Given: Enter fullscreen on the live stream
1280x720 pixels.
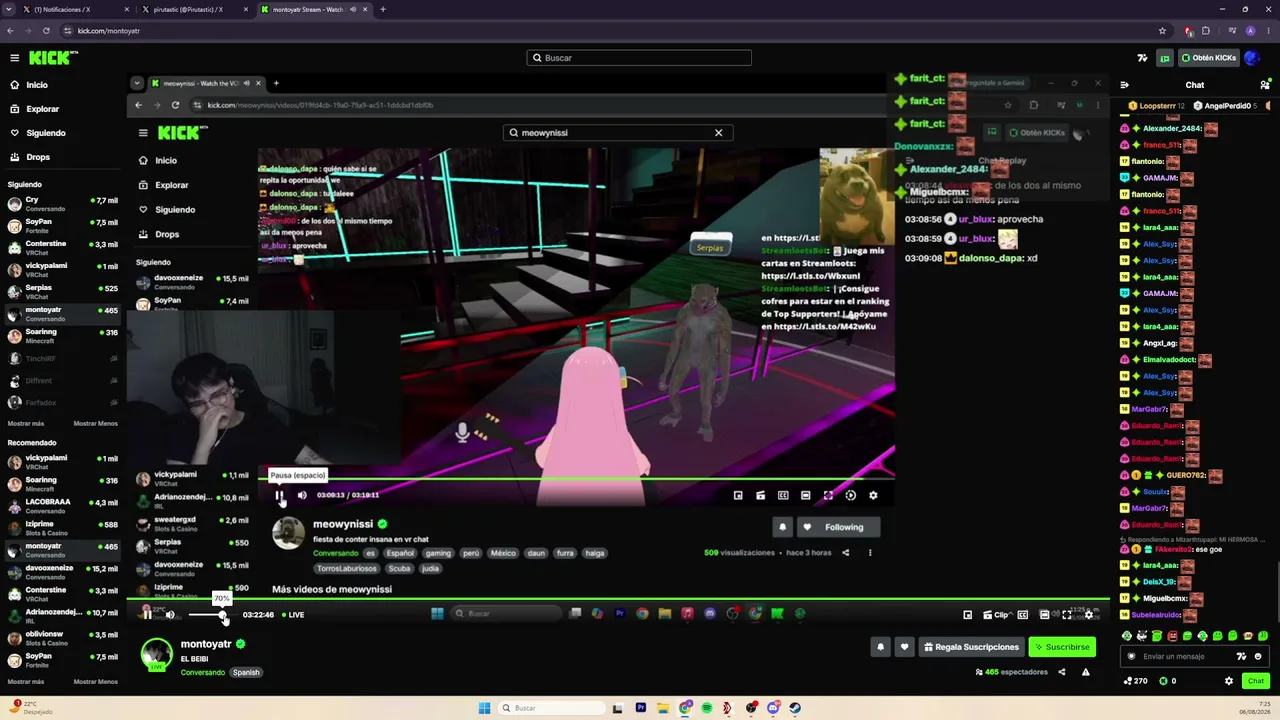Looking at the screenshot, I should pyautogui.click(x=1067, y=614).
